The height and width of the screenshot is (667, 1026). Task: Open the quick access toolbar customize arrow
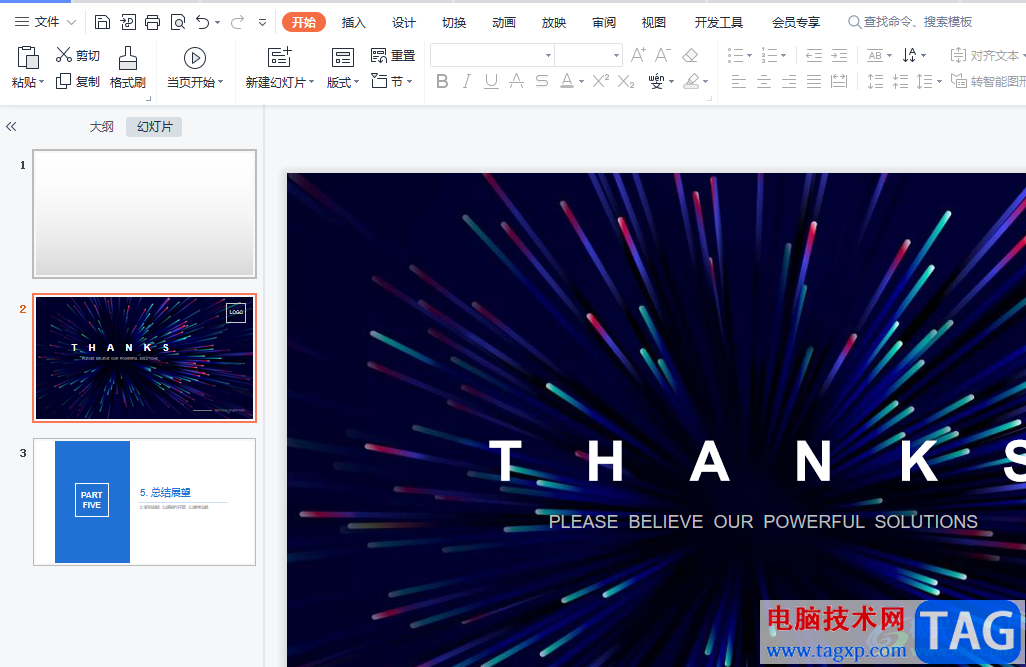click(262, 22)
